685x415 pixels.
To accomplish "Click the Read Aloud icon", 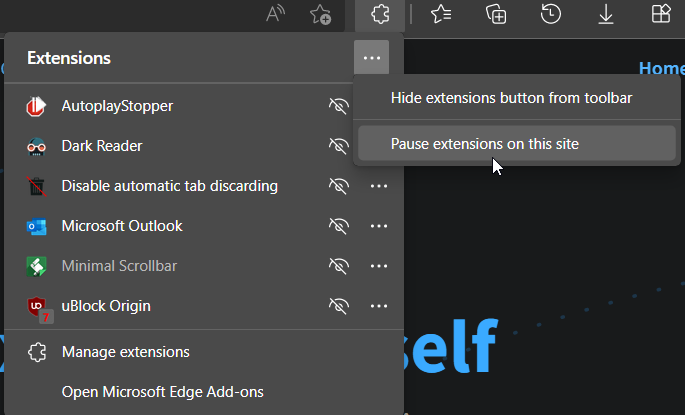I will click(276, 14).
